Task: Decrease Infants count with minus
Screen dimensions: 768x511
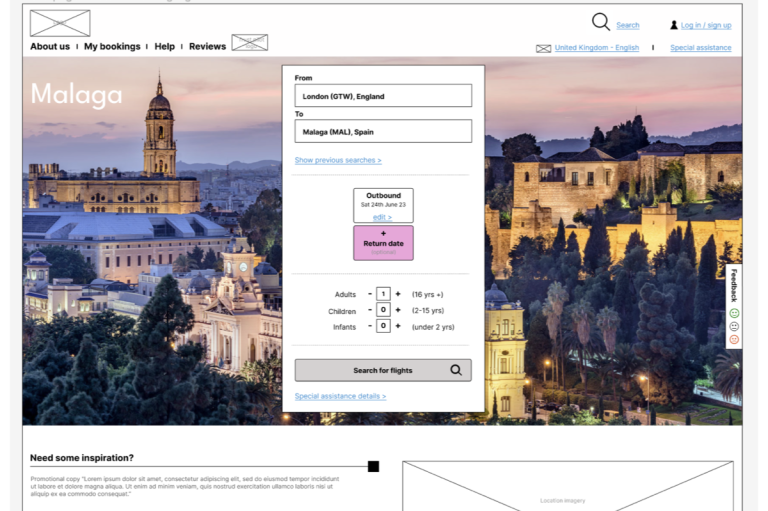Action: pos(370,326)
